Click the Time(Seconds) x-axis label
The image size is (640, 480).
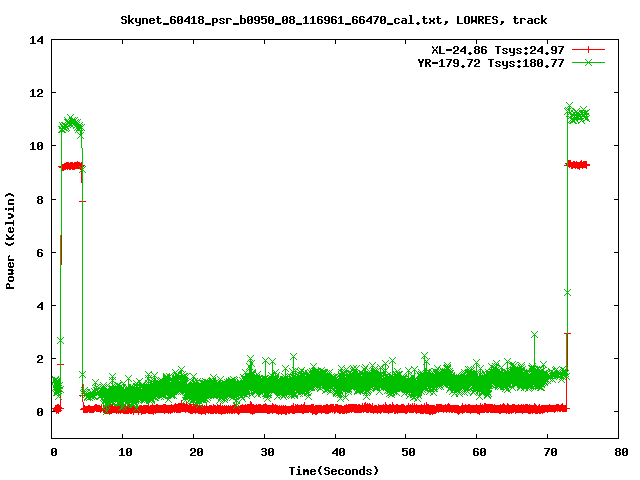(x=333, y=471)
